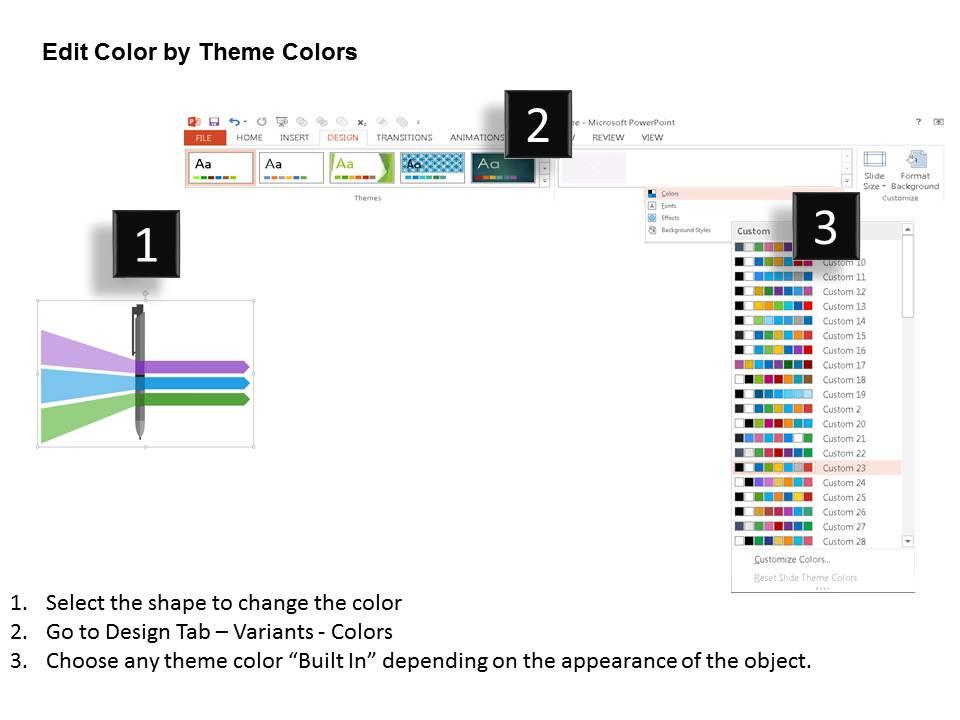This screenshot has width=960, height=720.
Task: Click Customize Colors option
Action: pyautogui.click(x=792, y=560)
